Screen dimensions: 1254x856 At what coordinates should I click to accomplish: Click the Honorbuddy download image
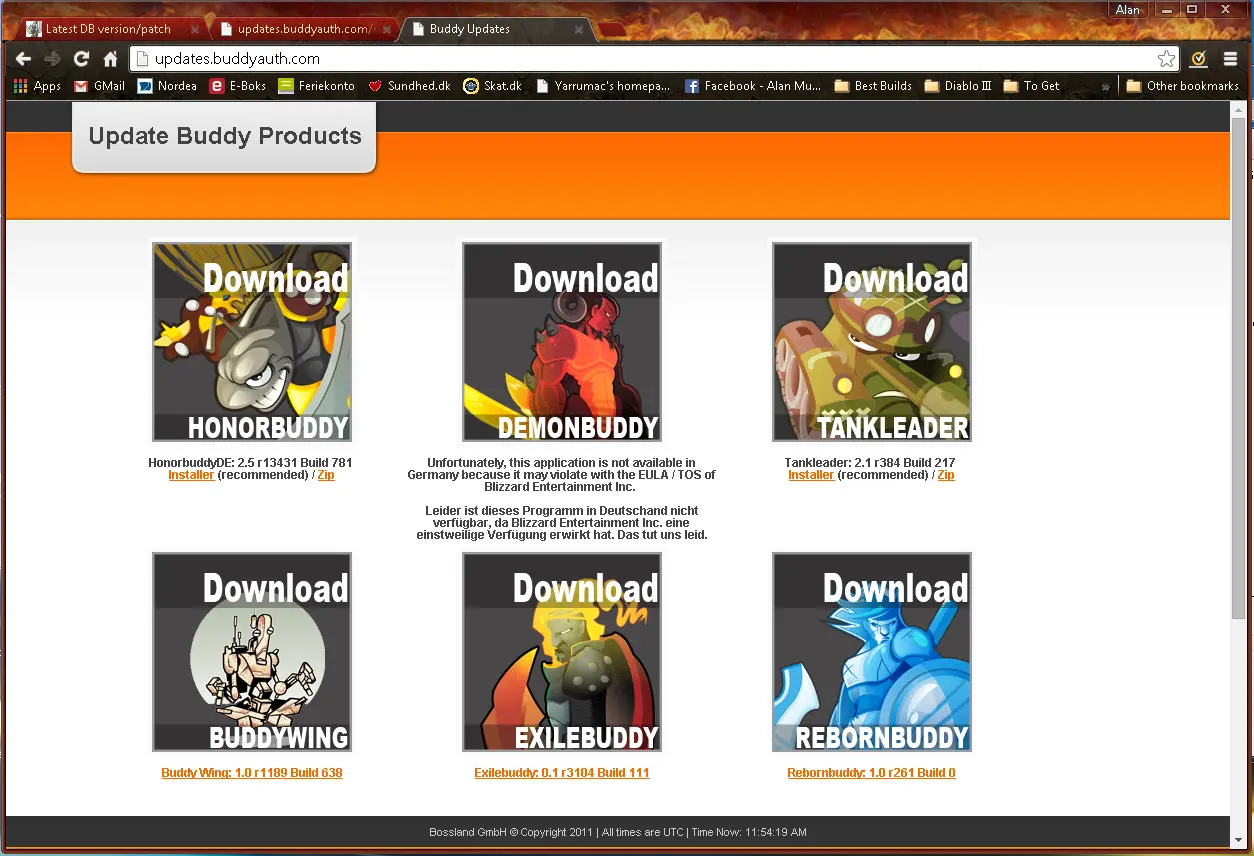tap(252, 342)
